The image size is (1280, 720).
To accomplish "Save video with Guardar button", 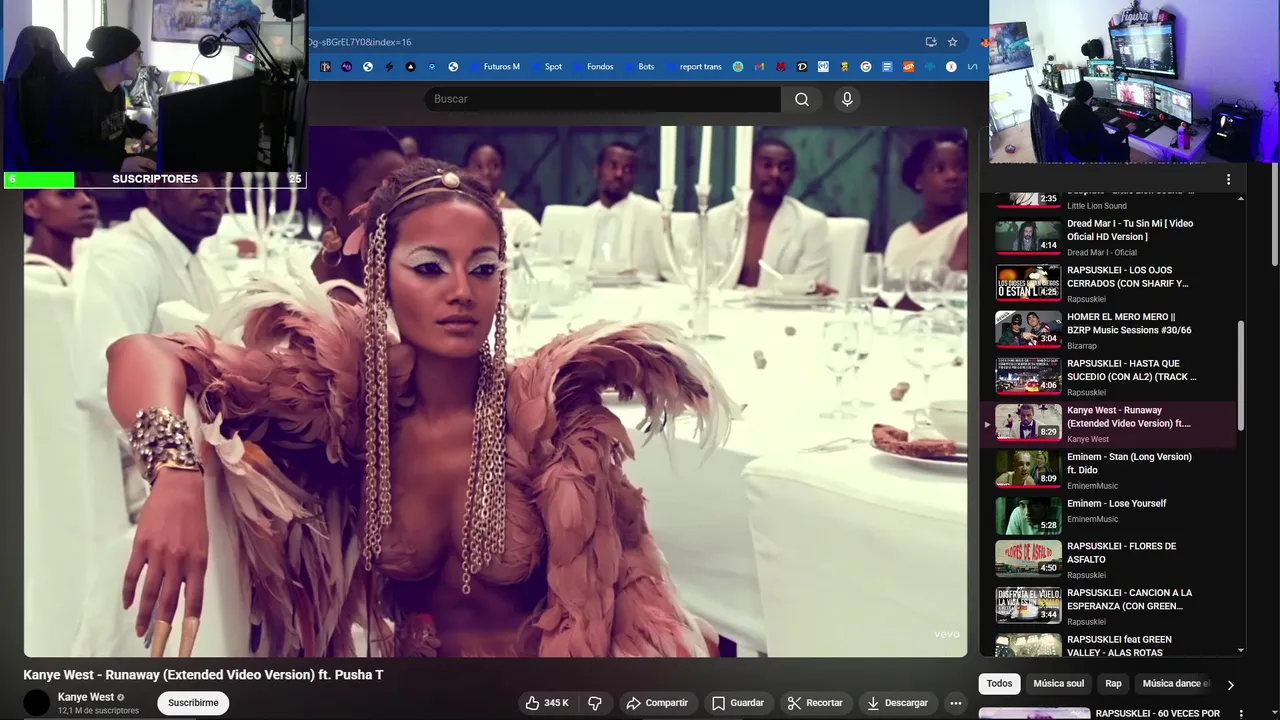I will click(x=737, y=703).
